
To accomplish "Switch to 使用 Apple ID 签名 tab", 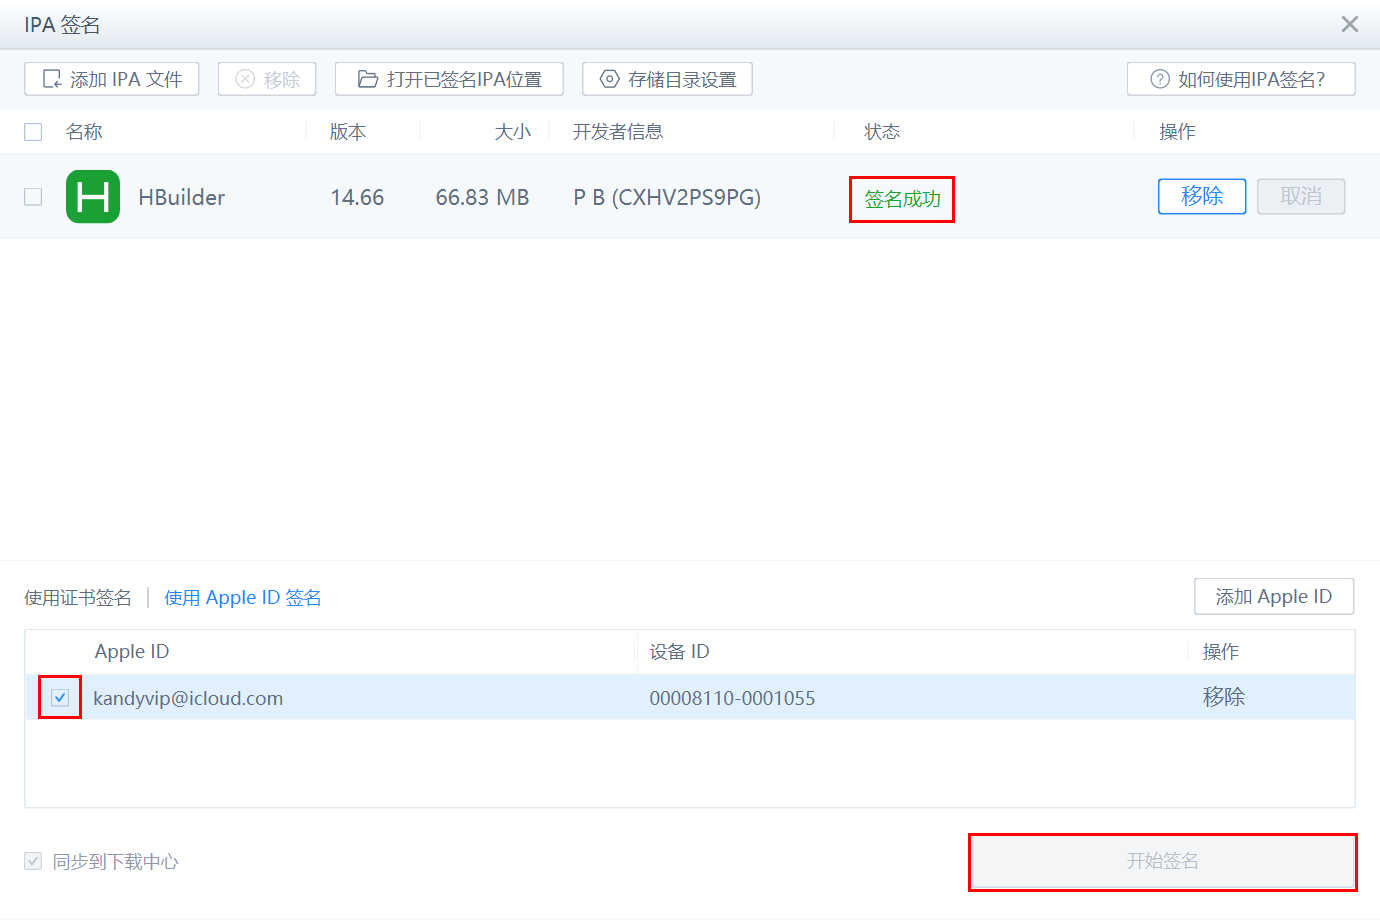I will pos(243,598).
